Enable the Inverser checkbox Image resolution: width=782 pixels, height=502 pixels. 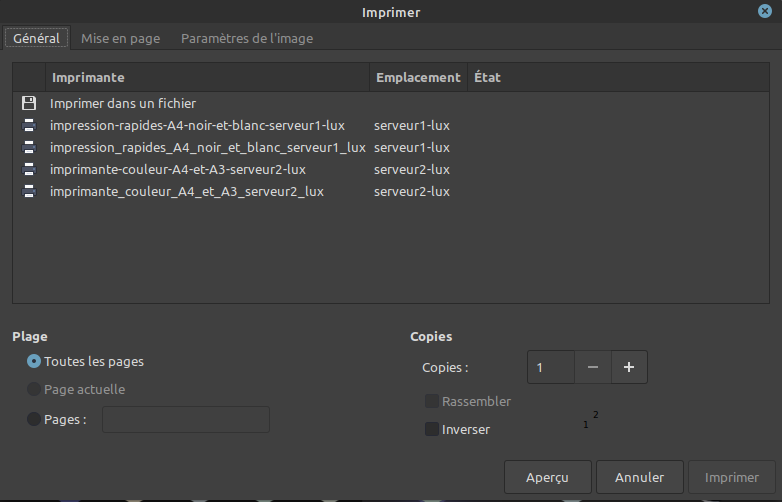pyautogui.click(x=432, y=429)
